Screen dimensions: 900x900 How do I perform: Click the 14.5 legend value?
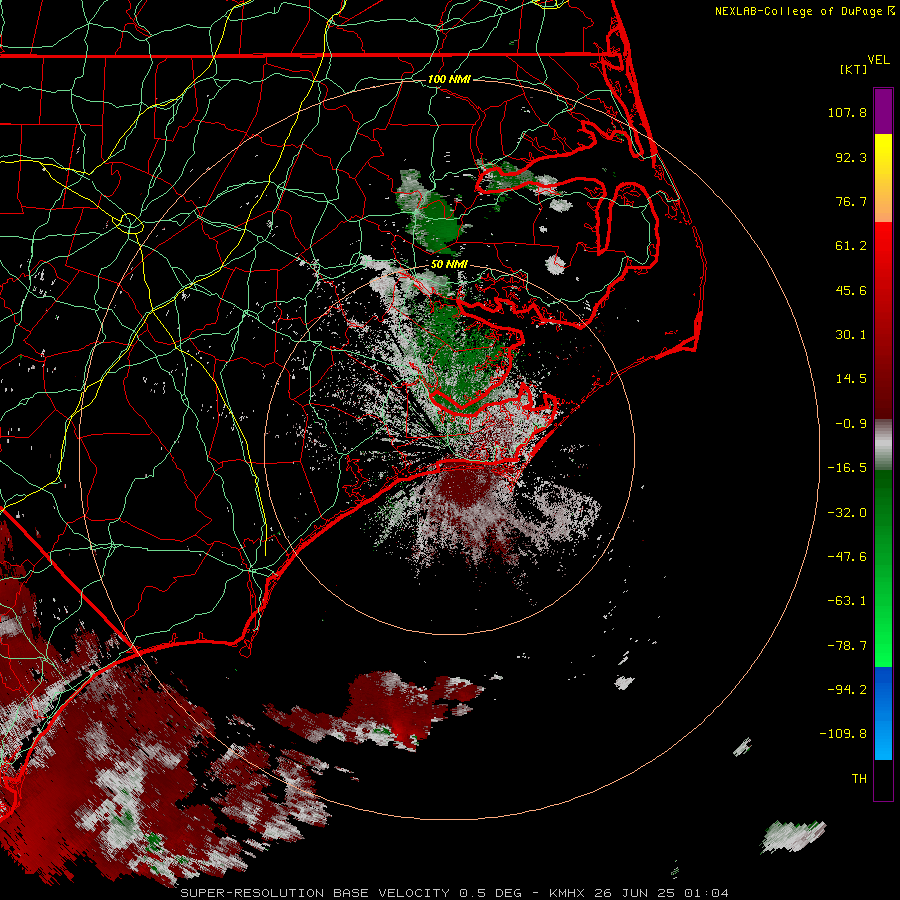(851, 379)
